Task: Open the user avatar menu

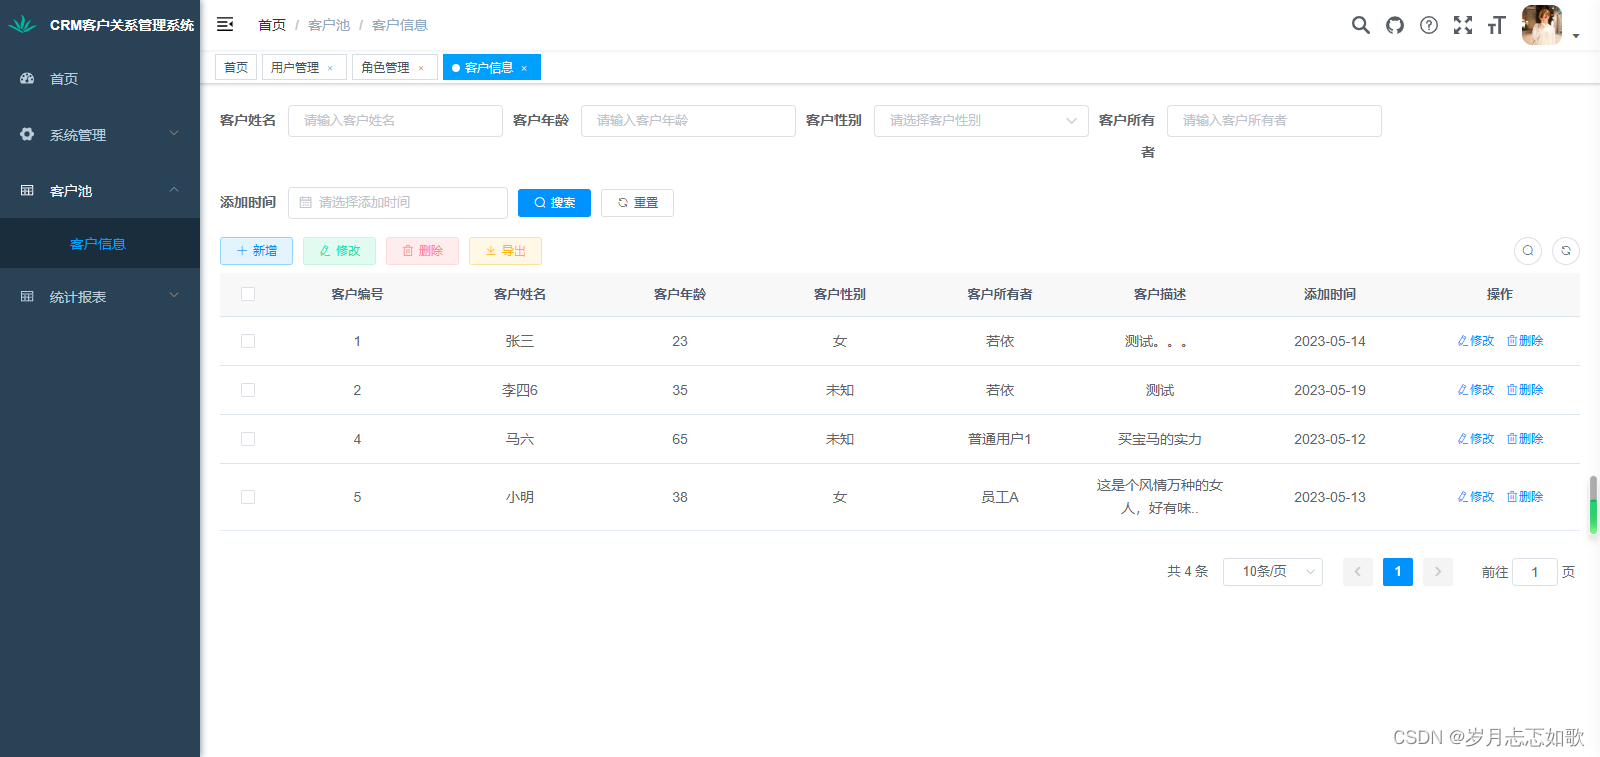Action: pyautogui.click(x=1541, y=25)
